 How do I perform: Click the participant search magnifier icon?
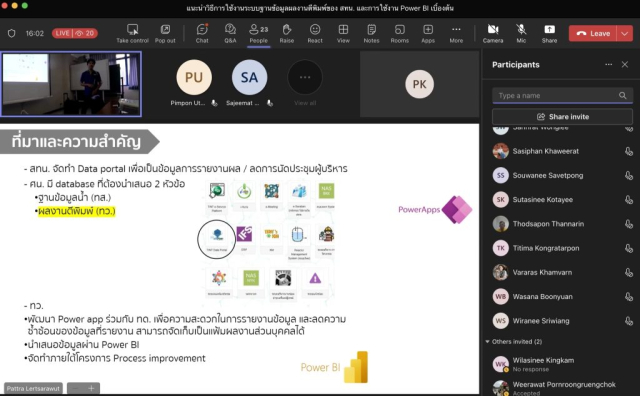pyautogui.click(x=622, y=96)
